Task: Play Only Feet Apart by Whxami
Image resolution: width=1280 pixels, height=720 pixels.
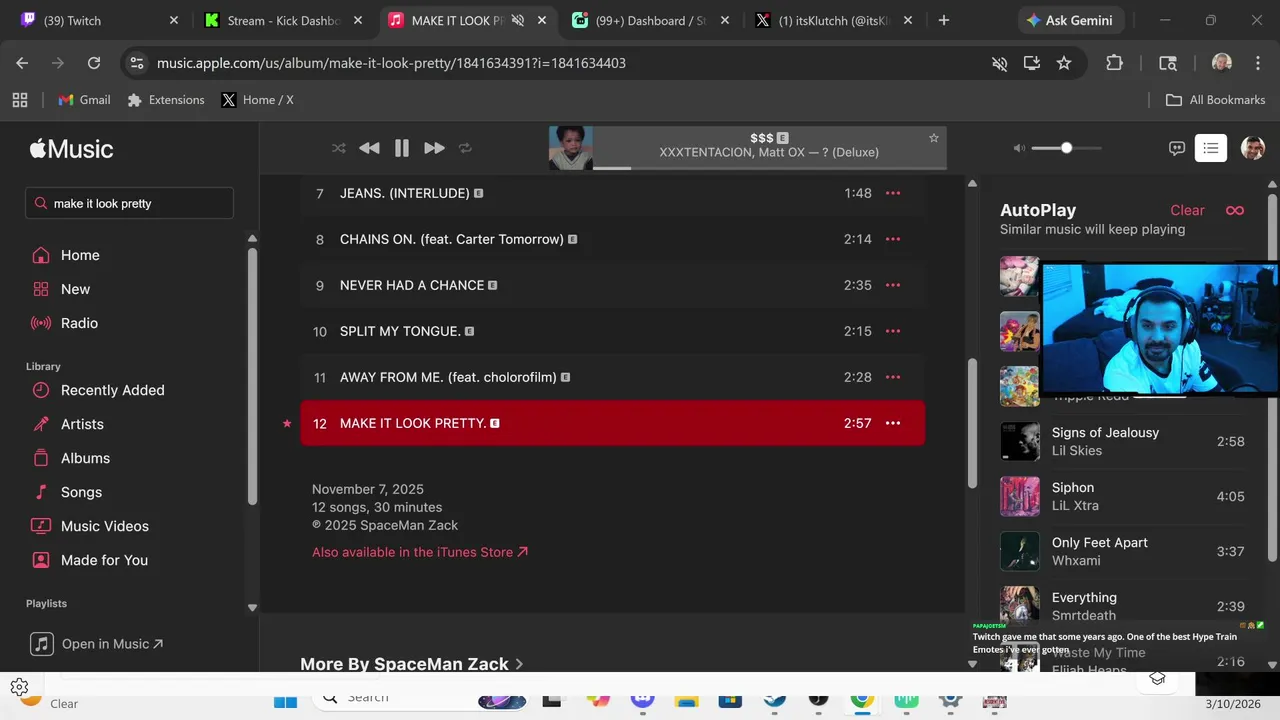Action: 1123,551
